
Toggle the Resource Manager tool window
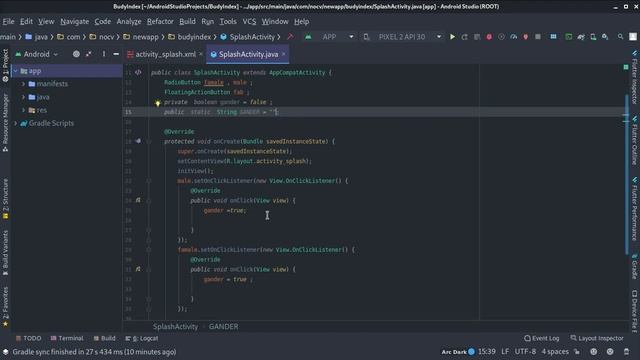(x=5, y=123)
